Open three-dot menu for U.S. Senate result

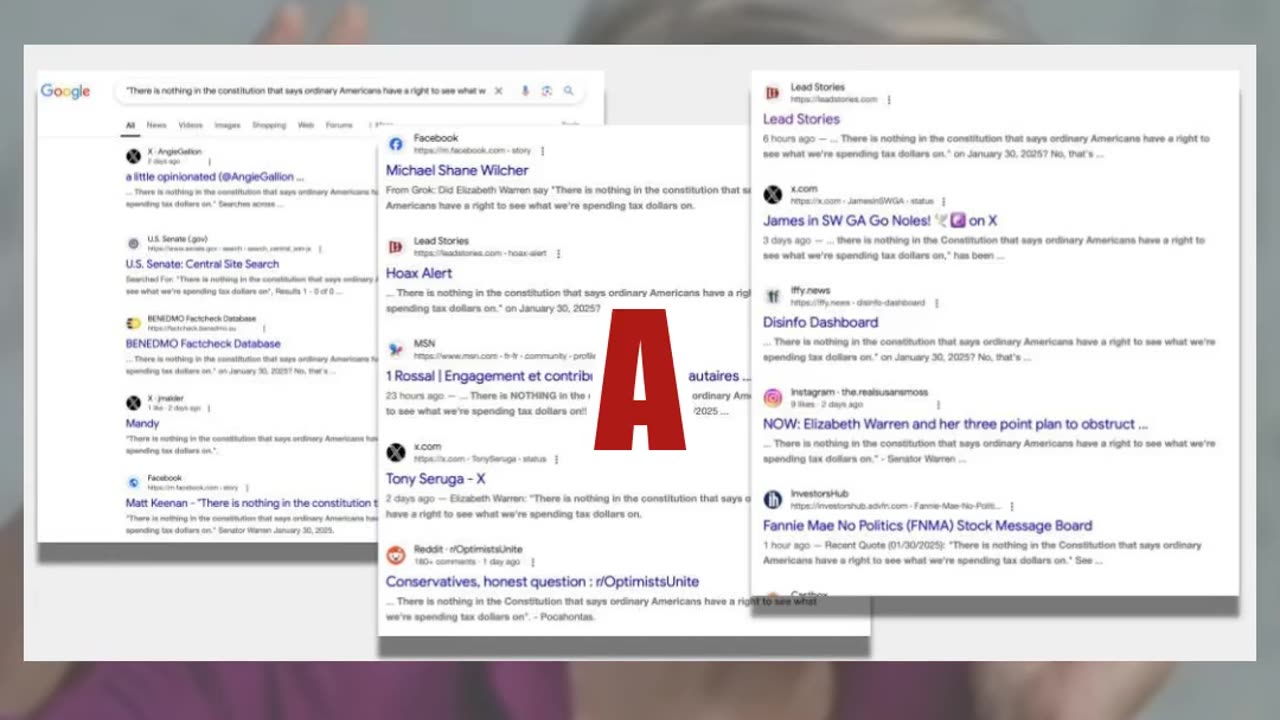pos(320,248)
